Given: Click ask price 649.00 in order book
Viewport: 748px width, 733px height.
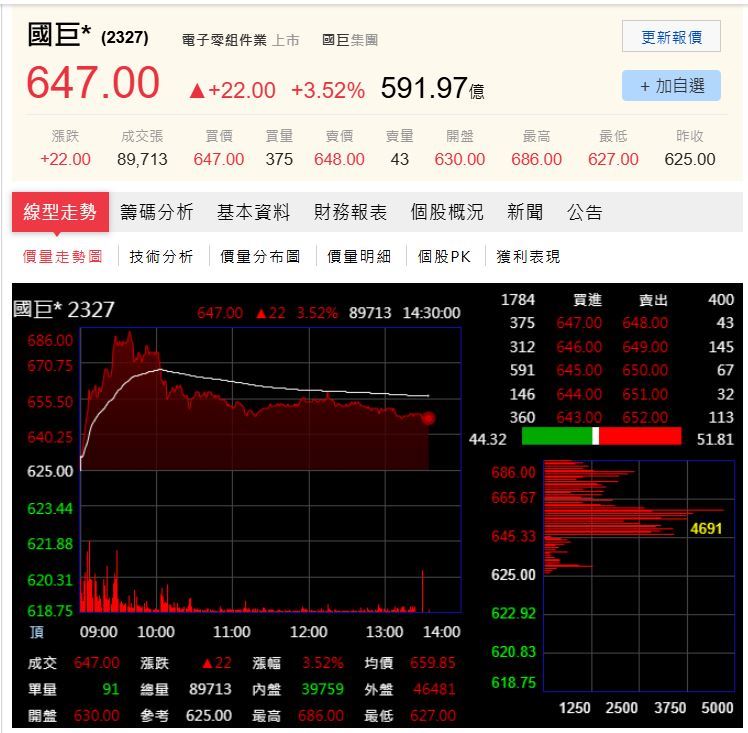Looking at the screenshot, I should 645,347.
